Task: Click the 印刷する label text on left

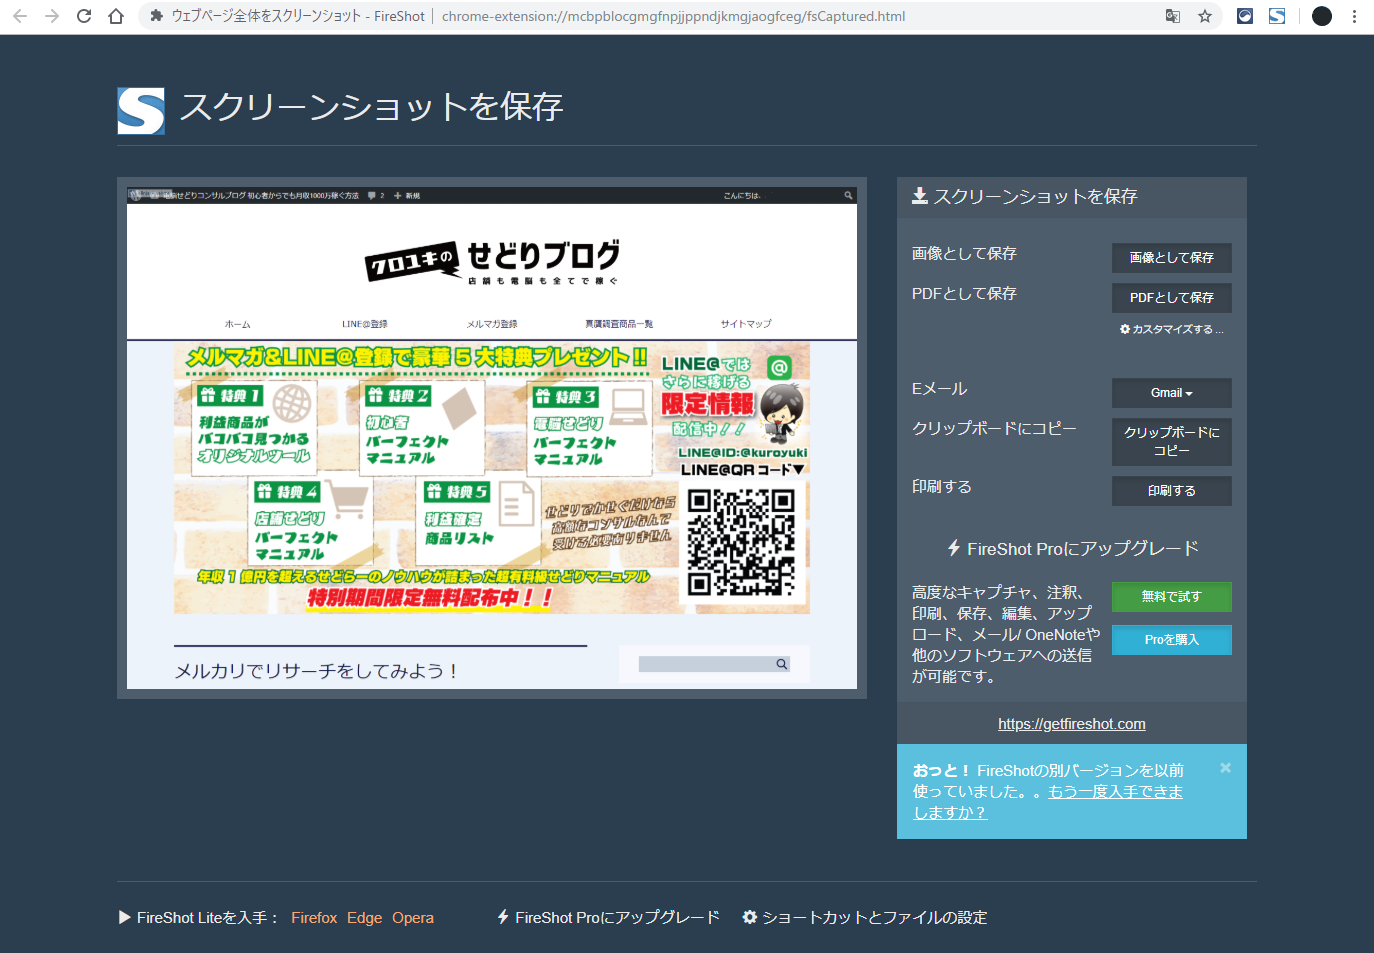Action: 942,487
